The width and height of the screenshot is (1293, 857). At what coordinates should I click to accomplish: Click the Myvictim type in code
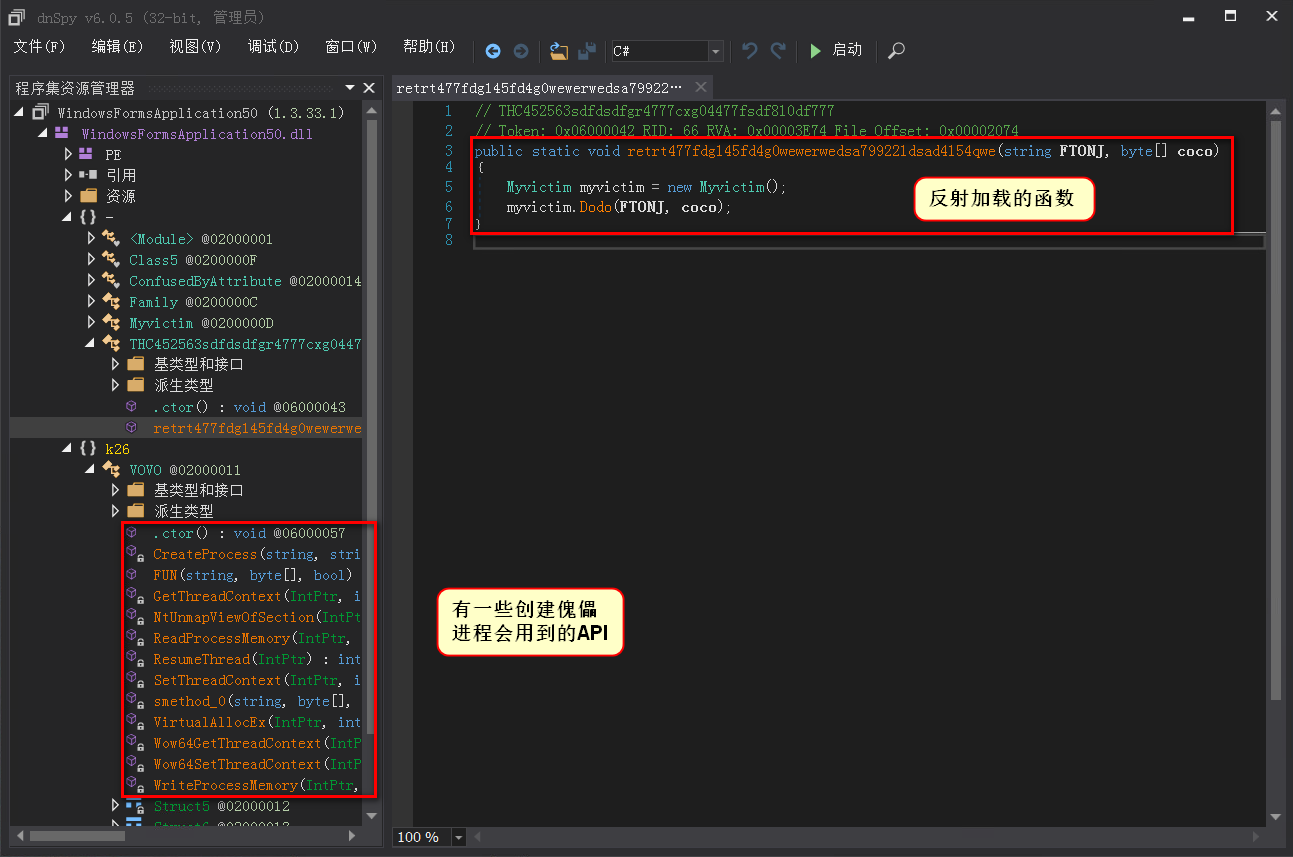(x=539, y=187)
